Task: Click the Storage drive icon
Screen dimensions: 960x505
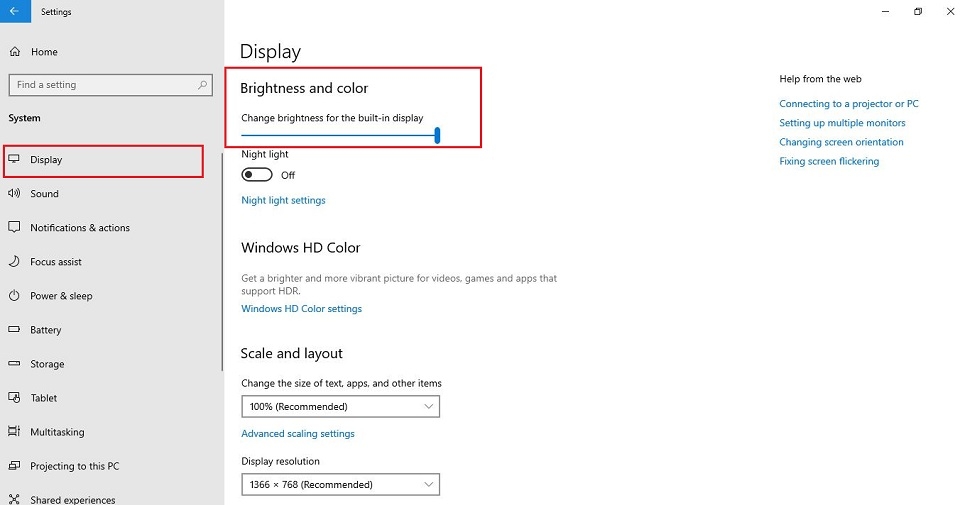Action: click(14, 364)
